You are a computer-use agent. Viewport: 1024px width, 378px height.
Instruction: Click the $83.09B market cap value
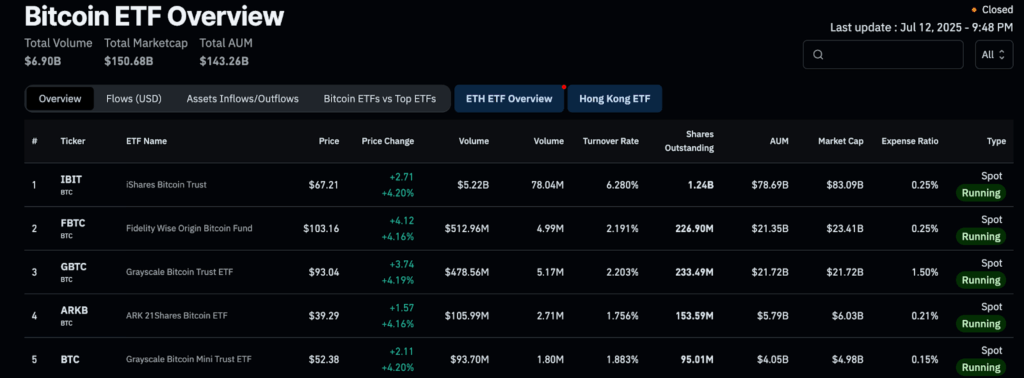pos(845,185)
